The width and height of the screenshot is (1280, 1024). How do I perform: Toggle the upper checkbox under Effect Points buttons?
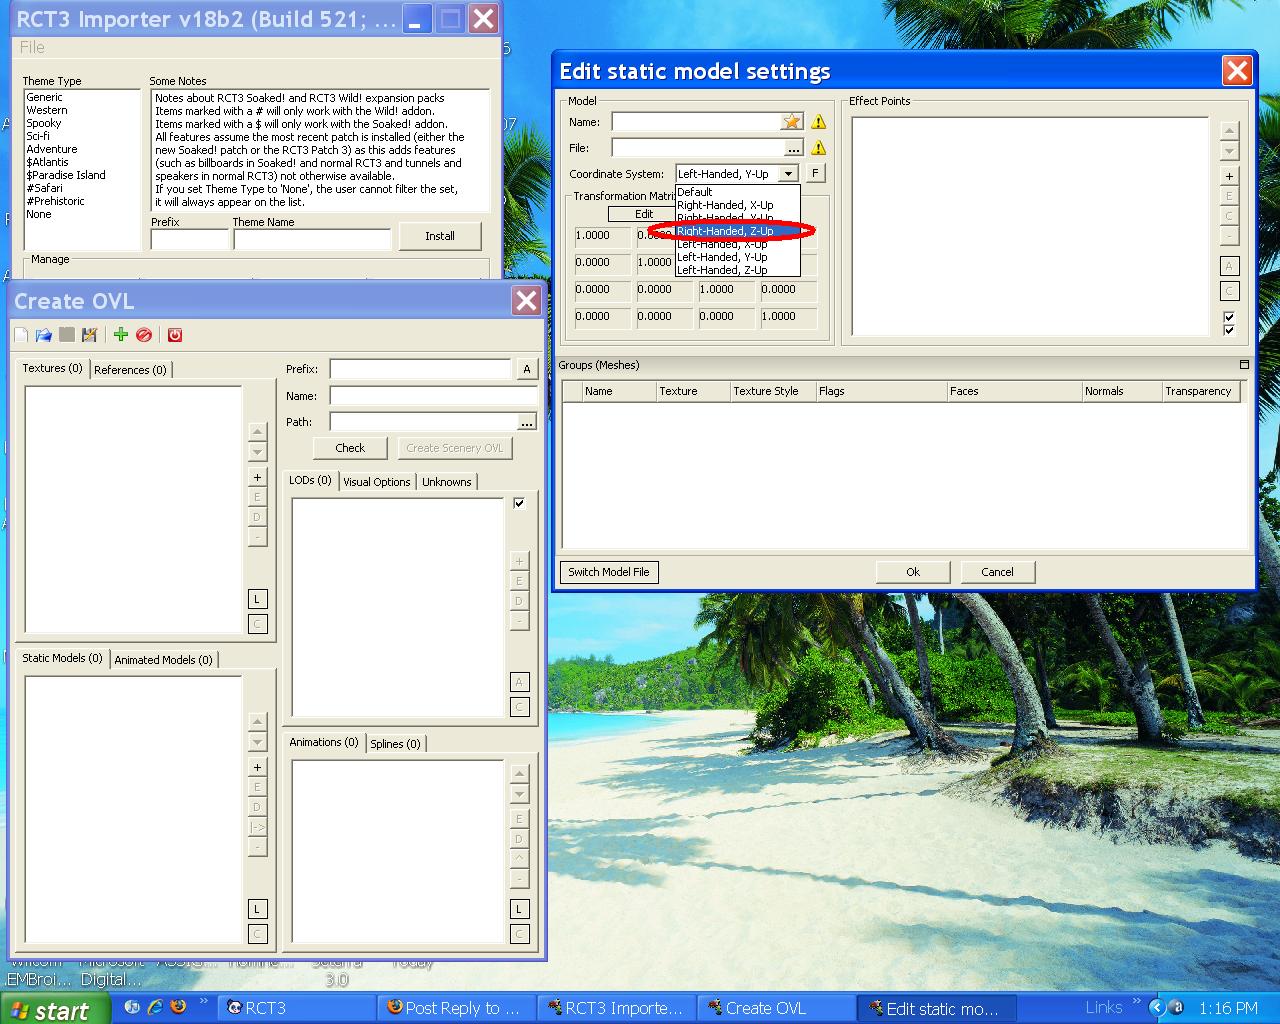point(1229,317)
